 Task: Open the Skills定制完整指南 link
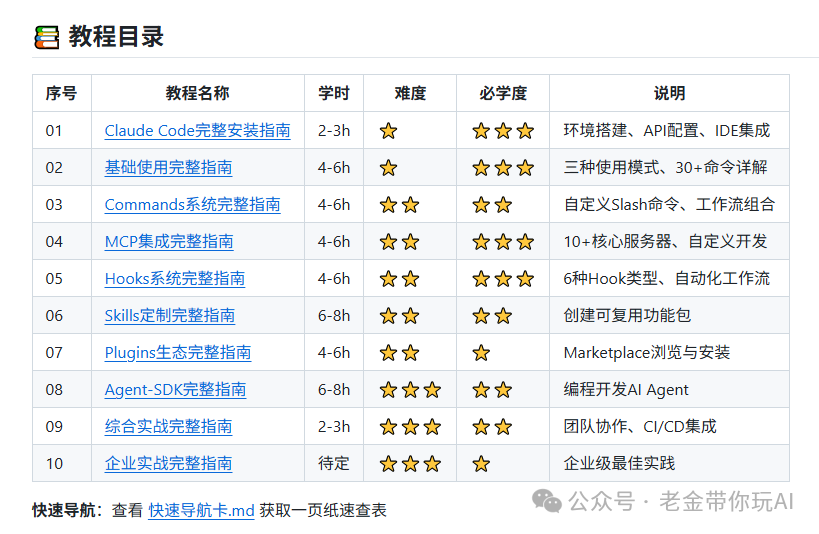tap(170, 316)
